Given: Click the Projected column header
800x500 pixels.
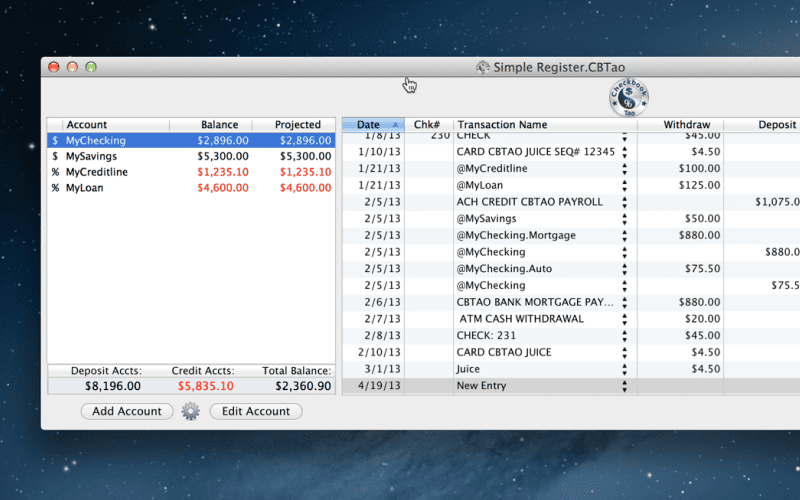Looking at the screenshot, I should coord(297,125).
